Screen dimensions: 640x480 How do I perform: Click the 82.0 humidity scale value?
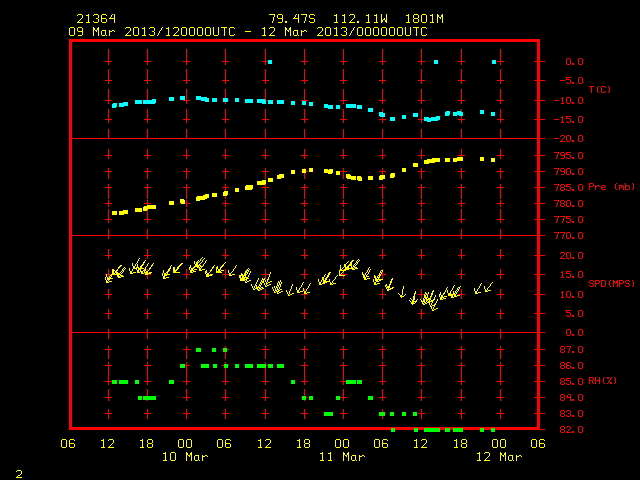[571, 430]
